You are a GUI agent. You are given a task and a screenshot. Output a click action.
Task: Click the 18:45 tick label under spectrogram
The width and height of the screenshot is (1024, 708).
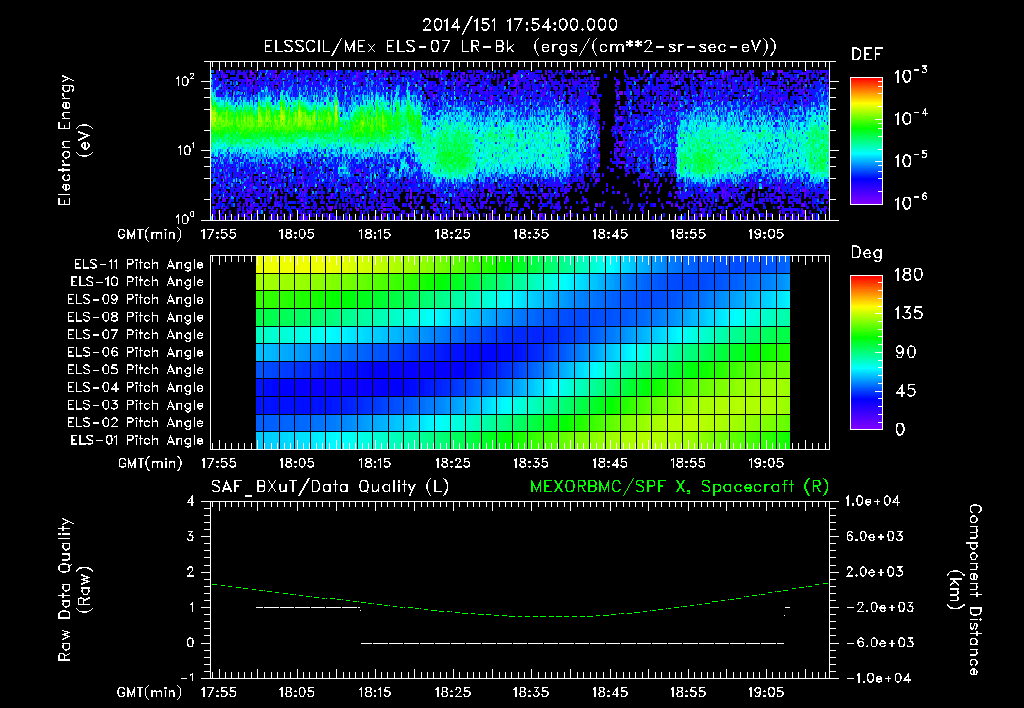(x=609, y=234)
